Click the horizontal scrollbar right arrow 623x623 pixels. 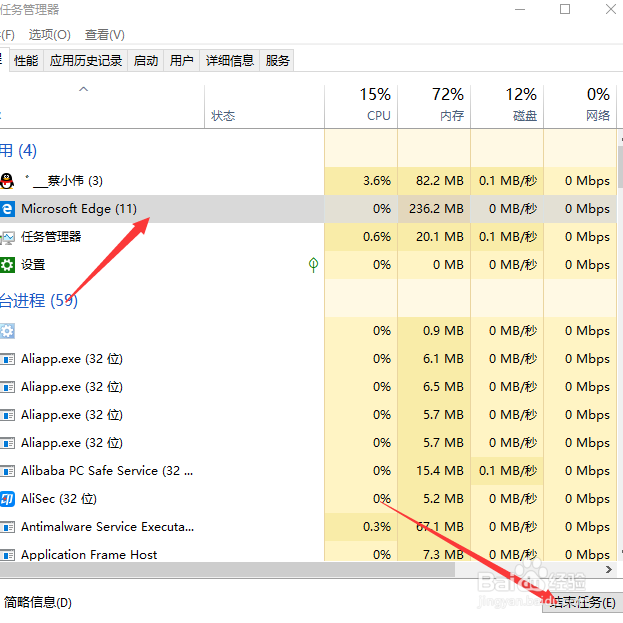pyautogui.click(x=609, y=569)
